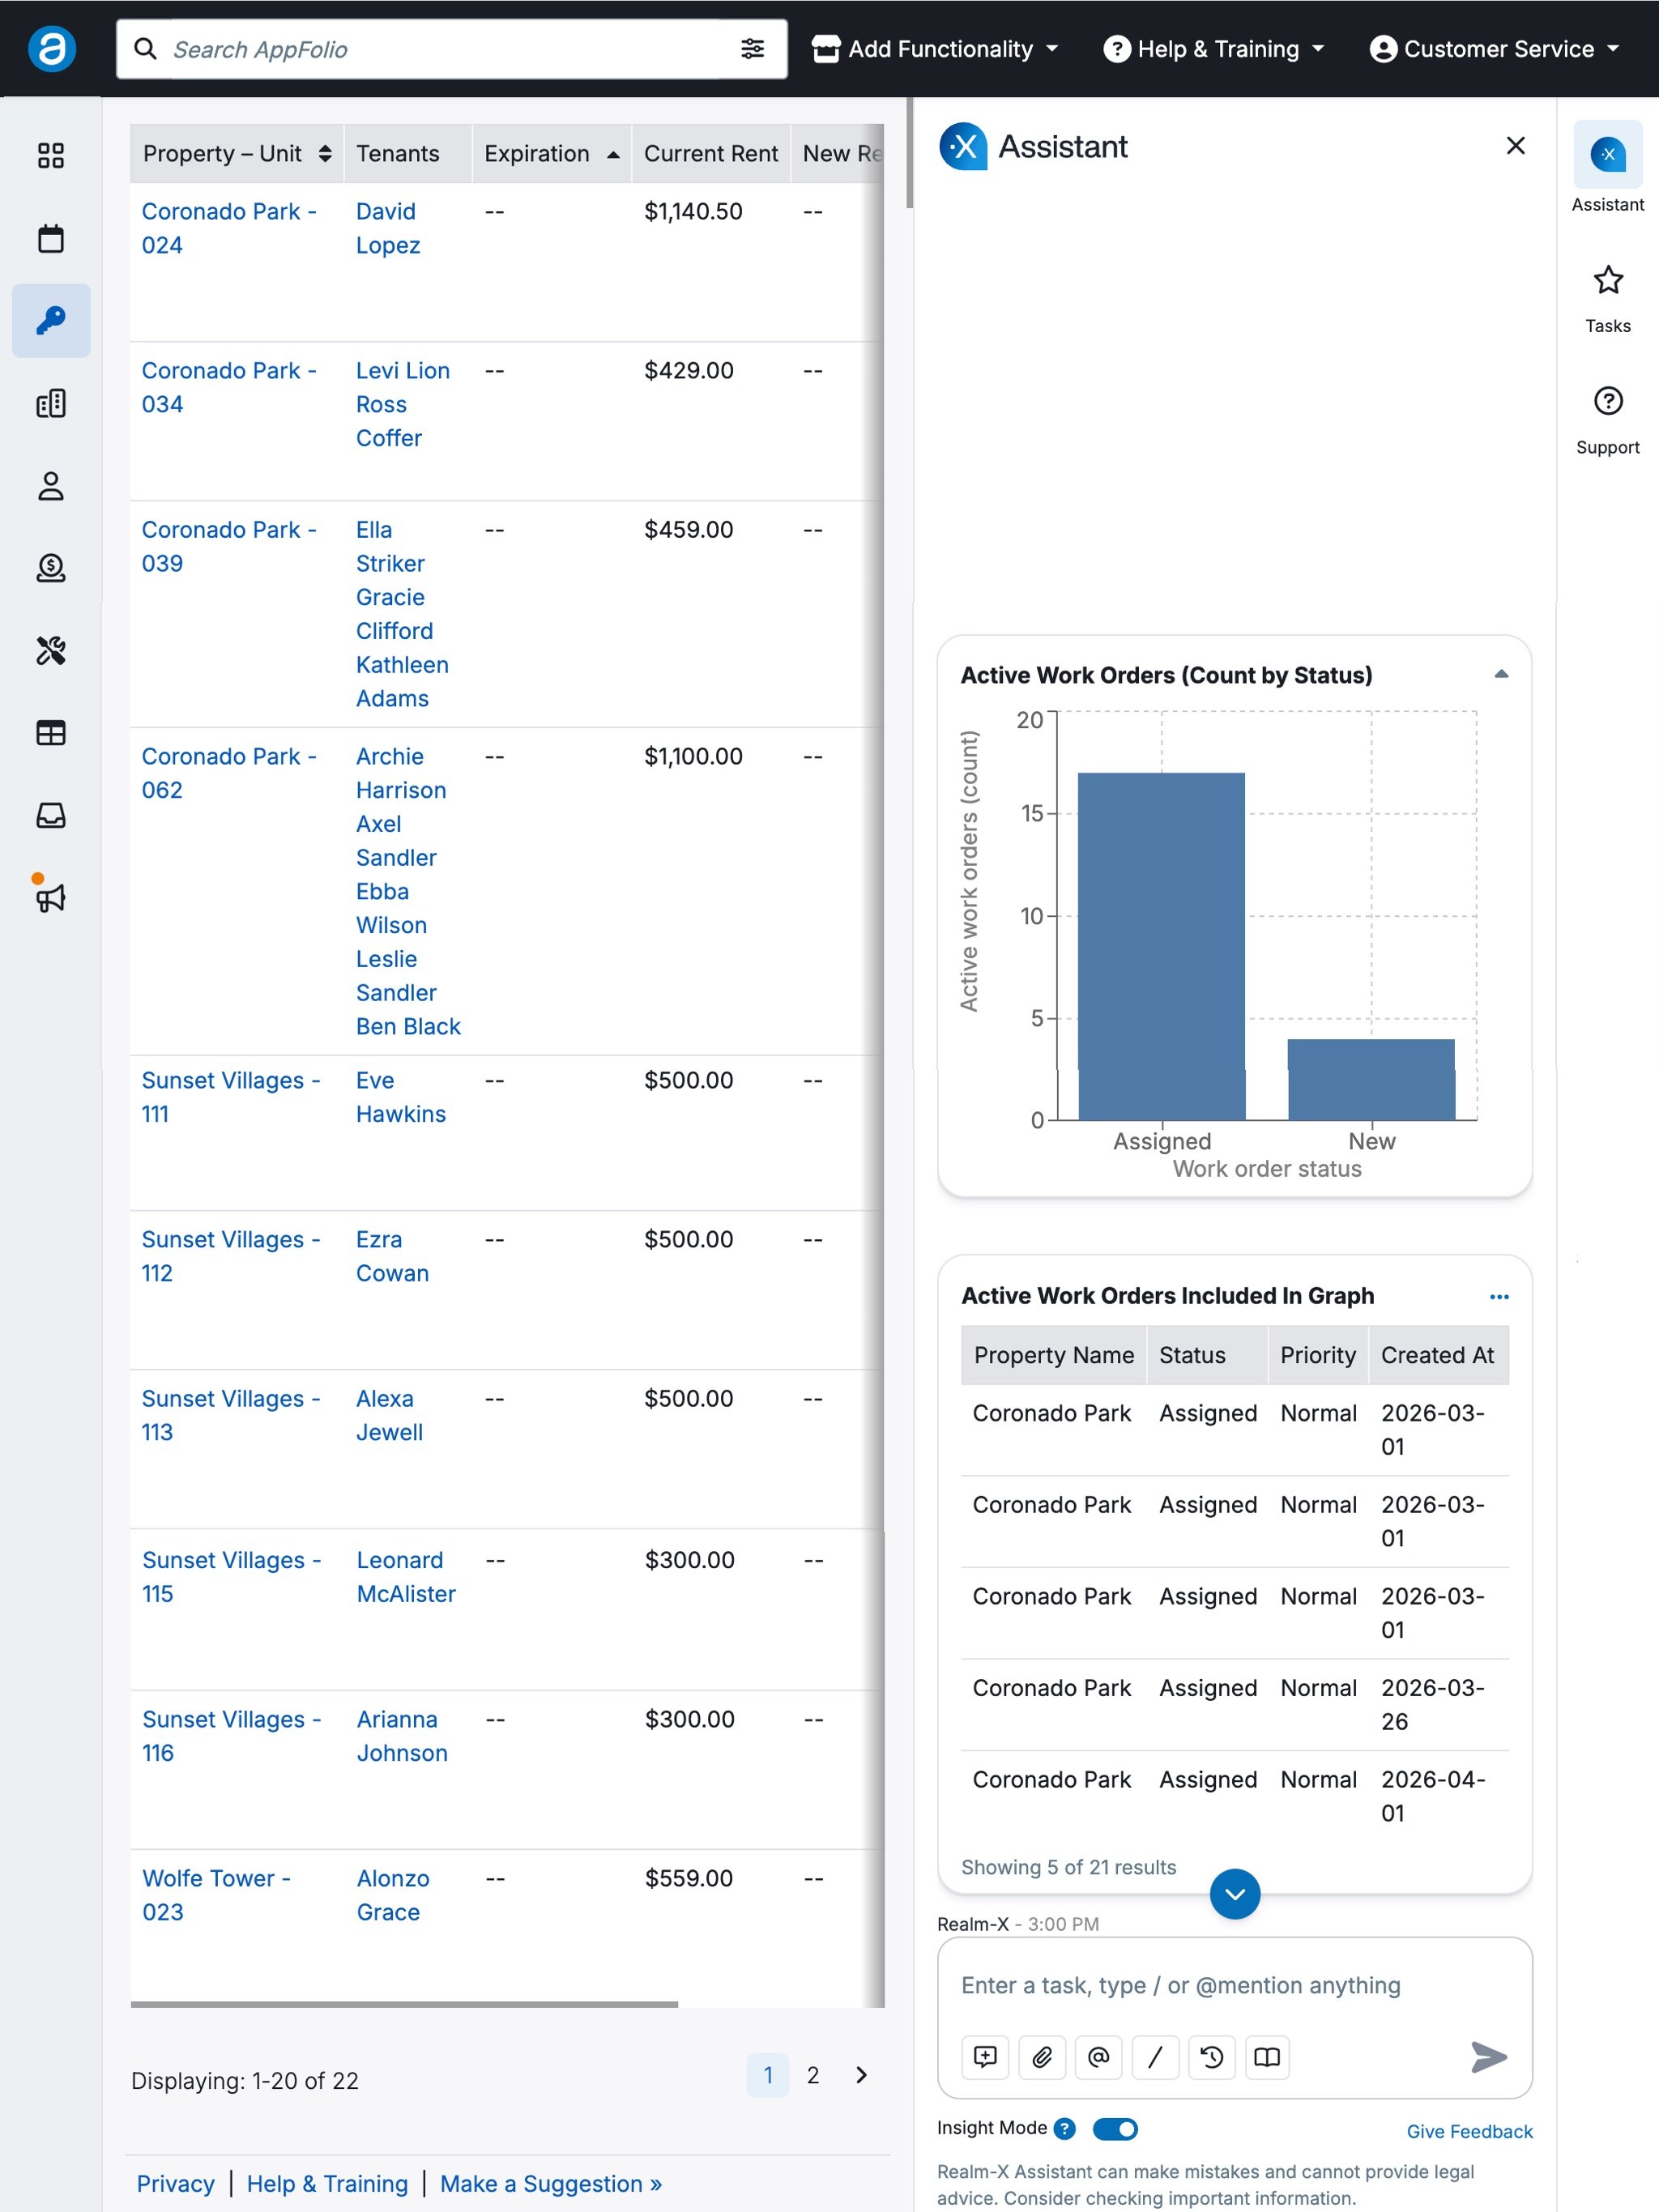1659x2212 pixels.
Task: Toggle Insight Mode switch
Action: coord(1115,2129)
